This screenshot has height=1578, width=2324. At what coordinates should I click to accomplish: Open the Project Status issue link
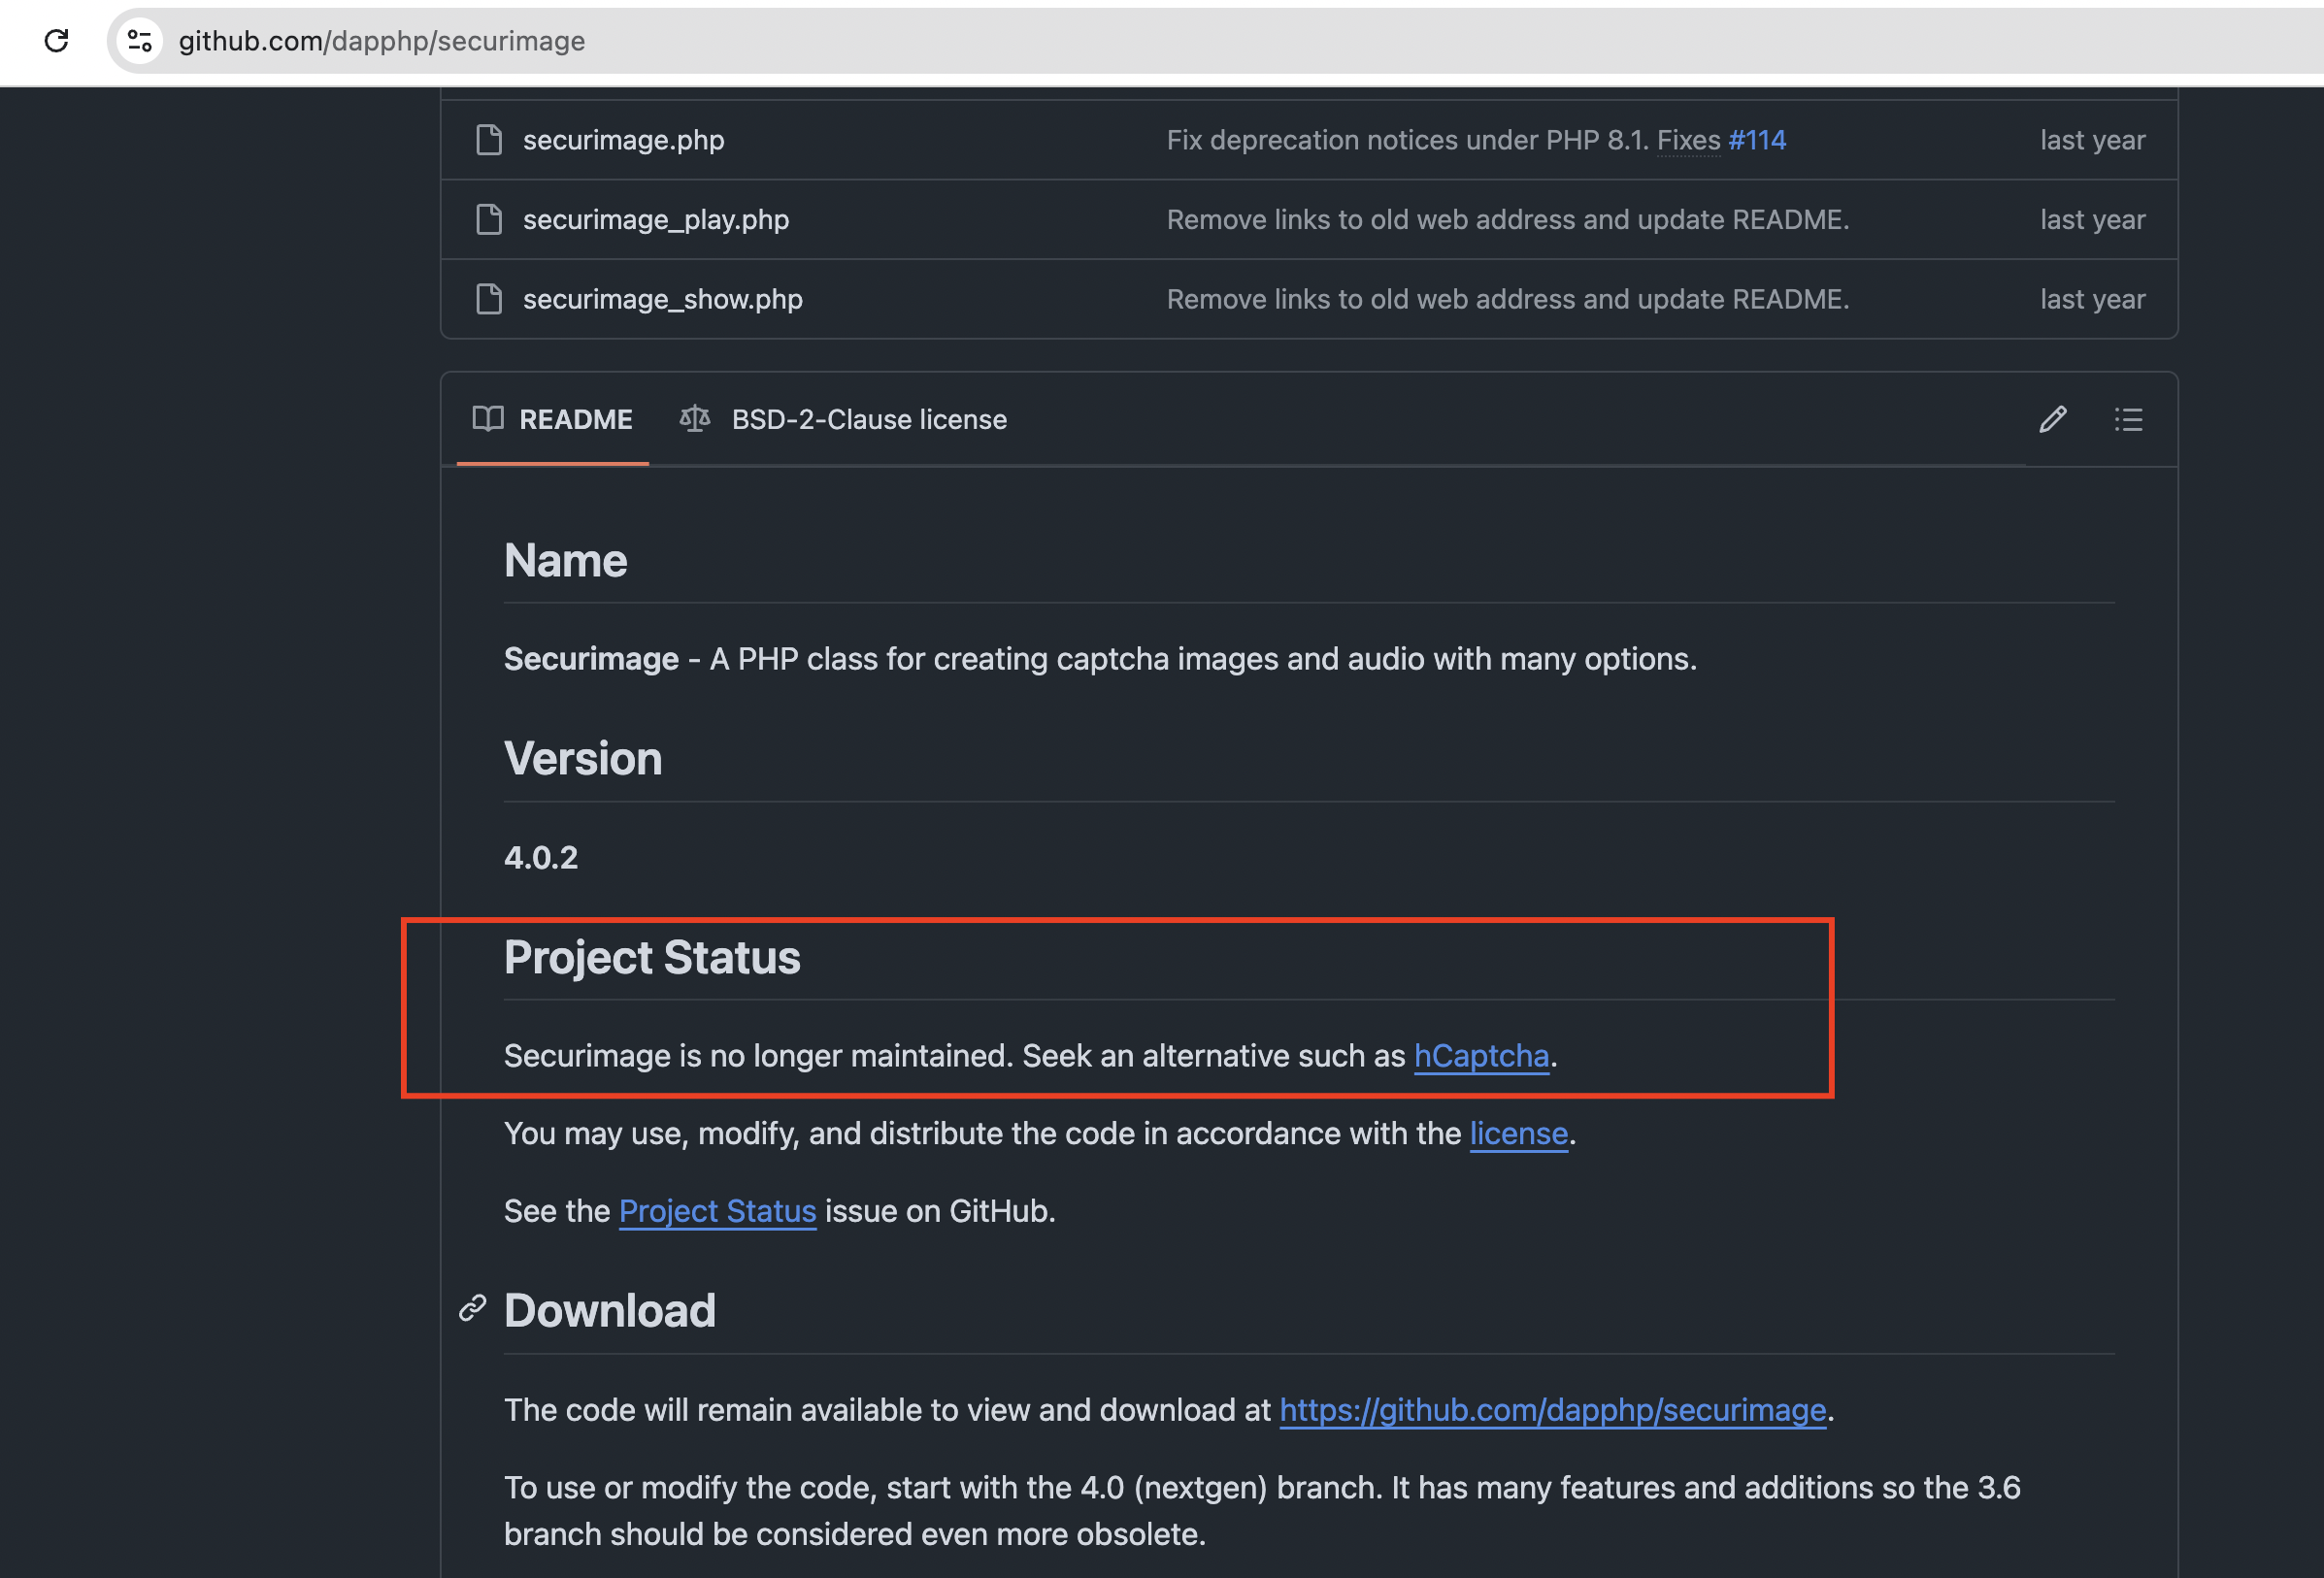717,1212
